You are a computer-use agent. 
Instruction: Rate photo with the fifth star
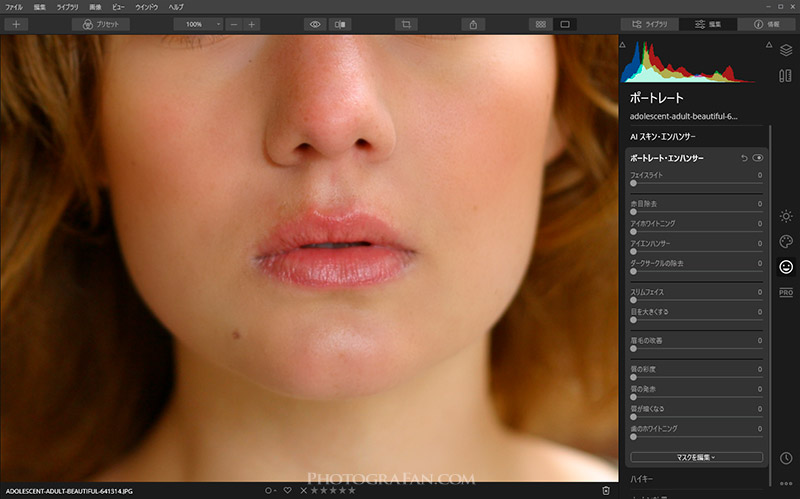click(x=352, y=490)
